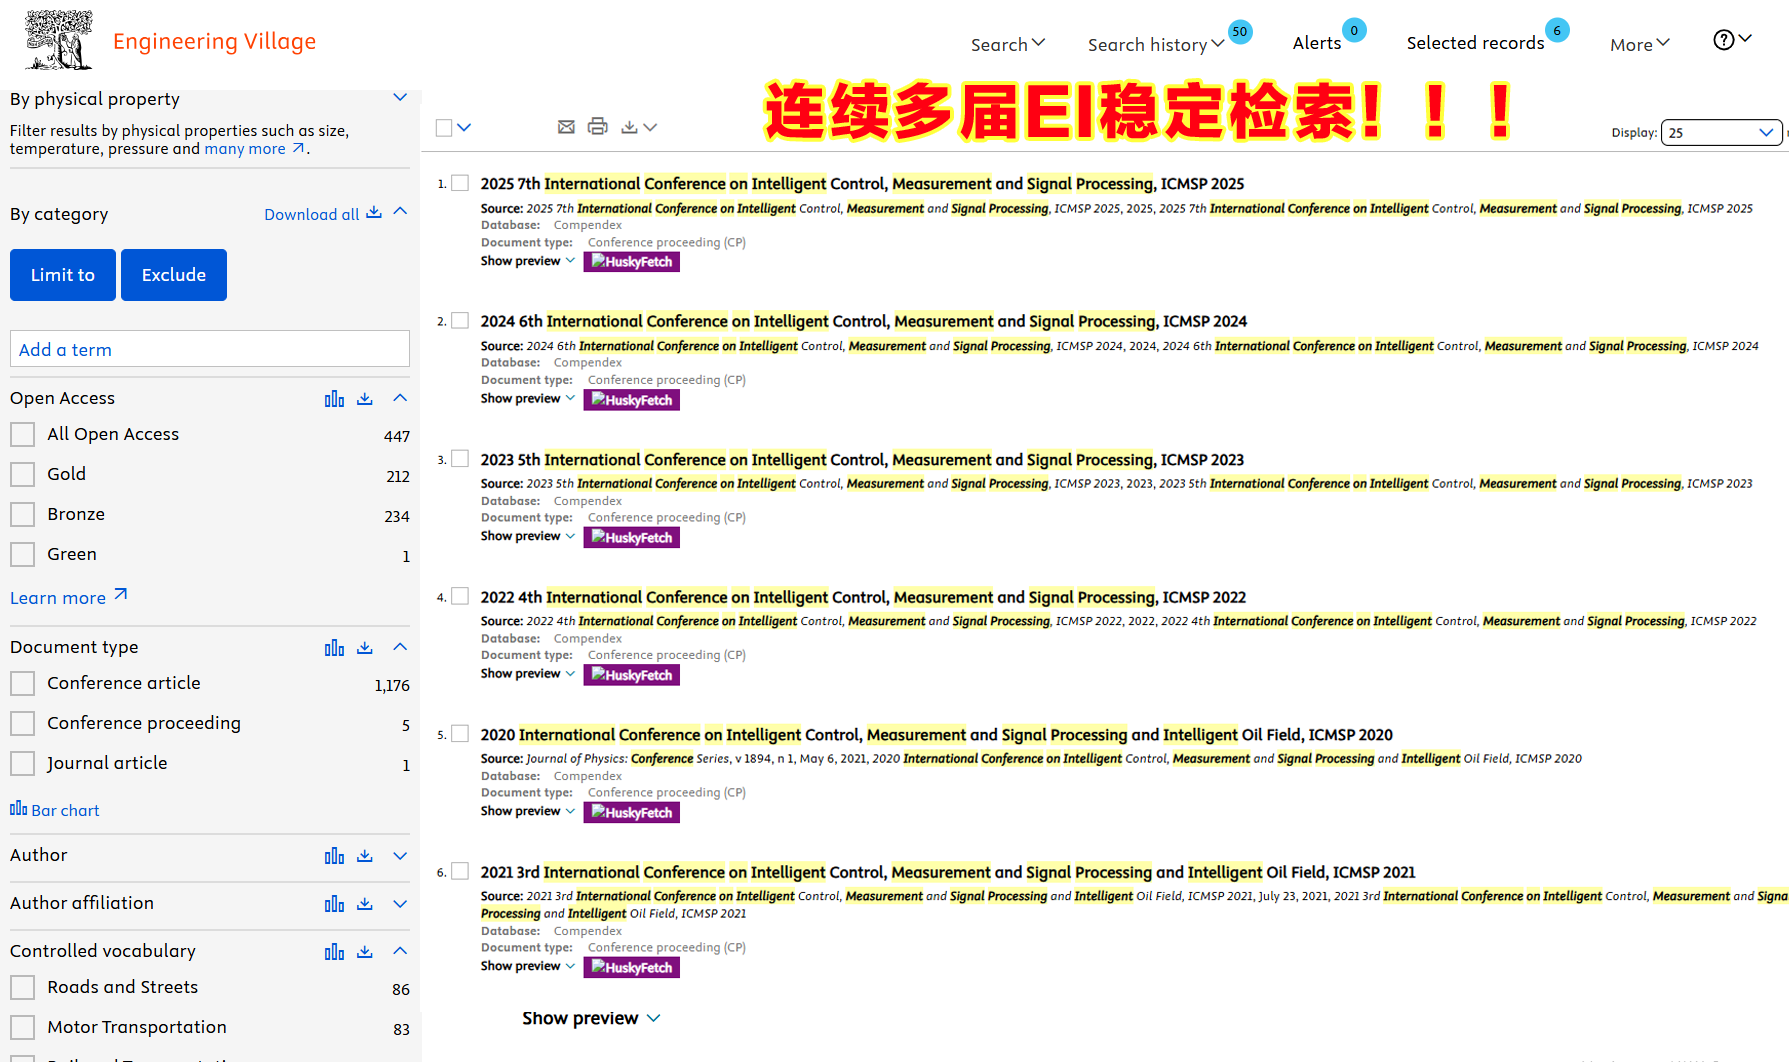Open the select-all results dropdown arrow

(464, 127)
